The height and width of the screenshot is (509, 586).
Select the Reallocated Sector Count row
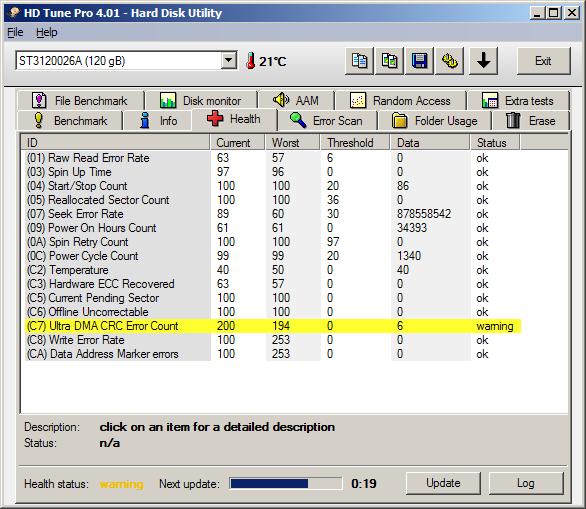273,200
